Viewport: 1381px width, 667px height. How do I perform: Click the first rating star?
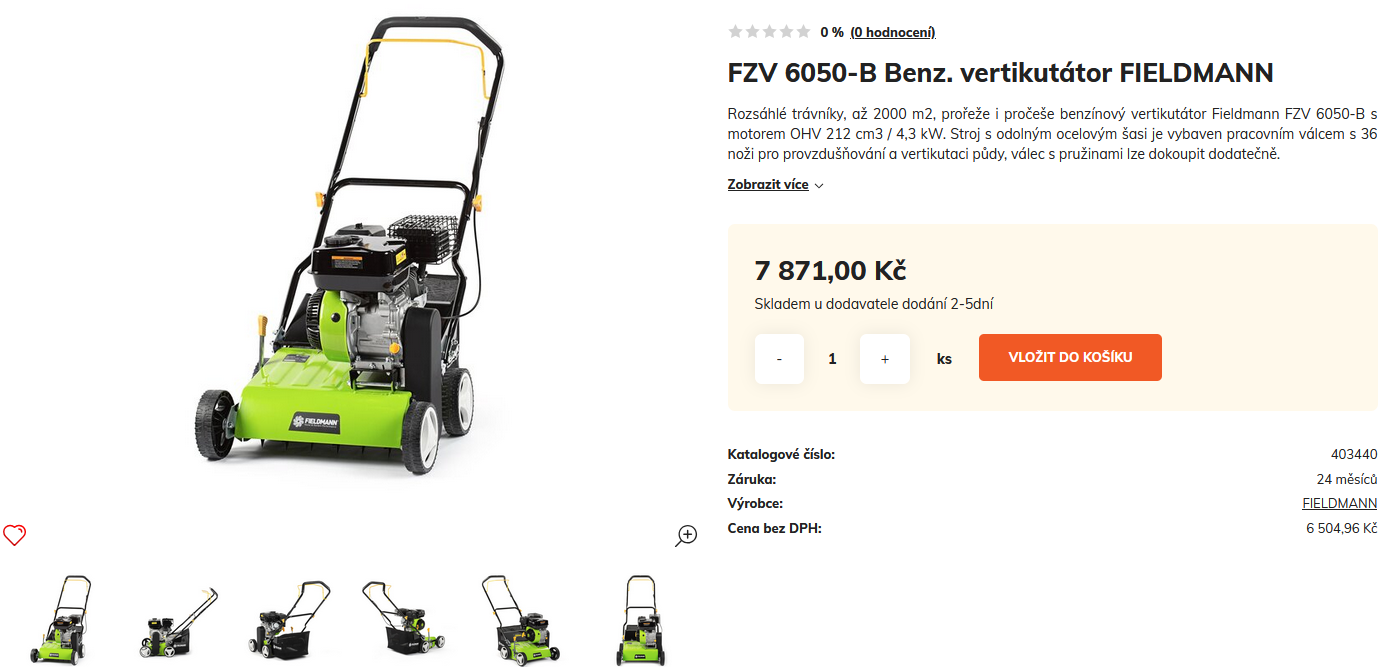pyautogui.click(x=736, y=32)
